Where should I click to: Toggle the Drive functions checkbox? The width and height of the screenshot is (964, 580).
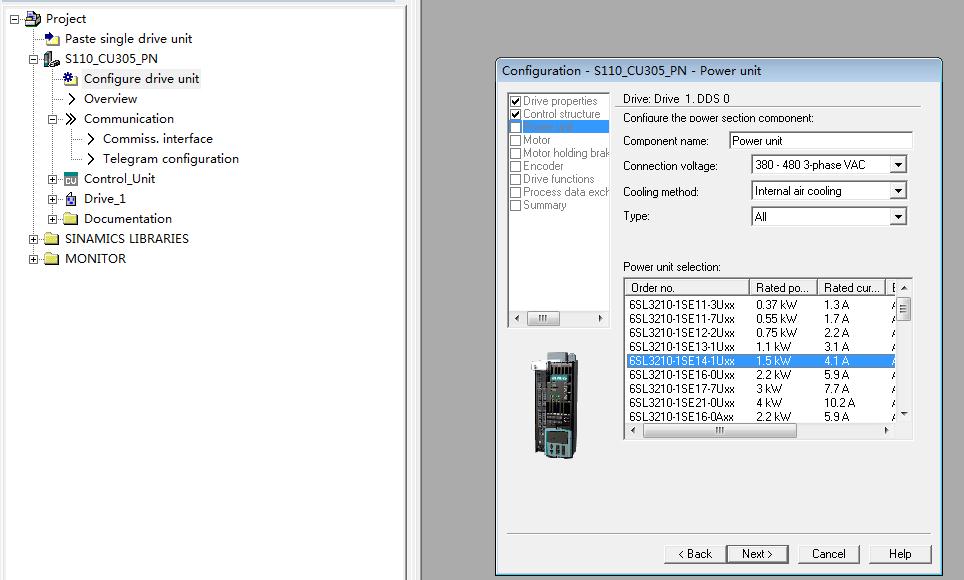(516, 180)
